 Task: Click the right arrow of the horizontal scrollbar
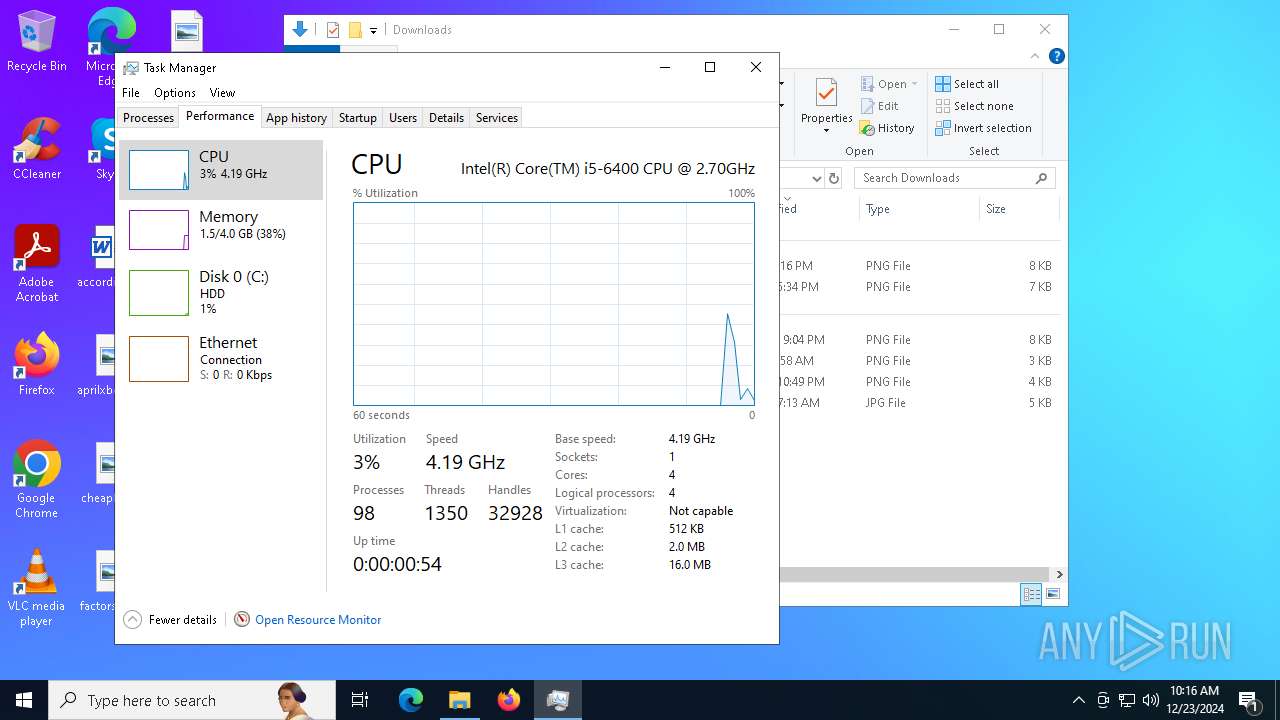coord(1059,575)
